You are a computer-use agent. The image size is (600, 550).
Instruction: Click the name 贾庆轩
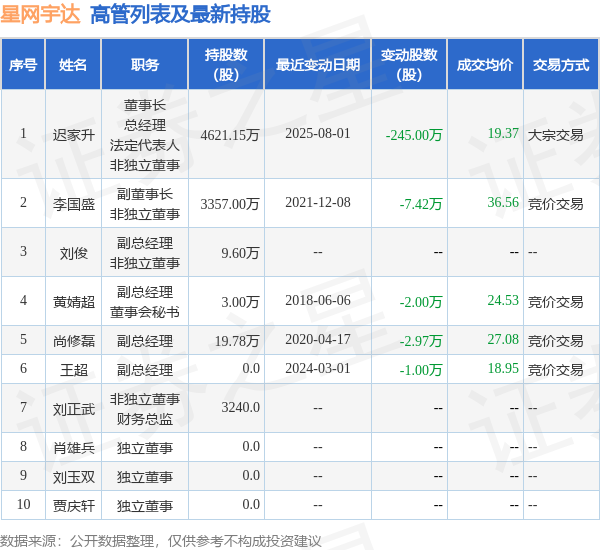(73, 506)
